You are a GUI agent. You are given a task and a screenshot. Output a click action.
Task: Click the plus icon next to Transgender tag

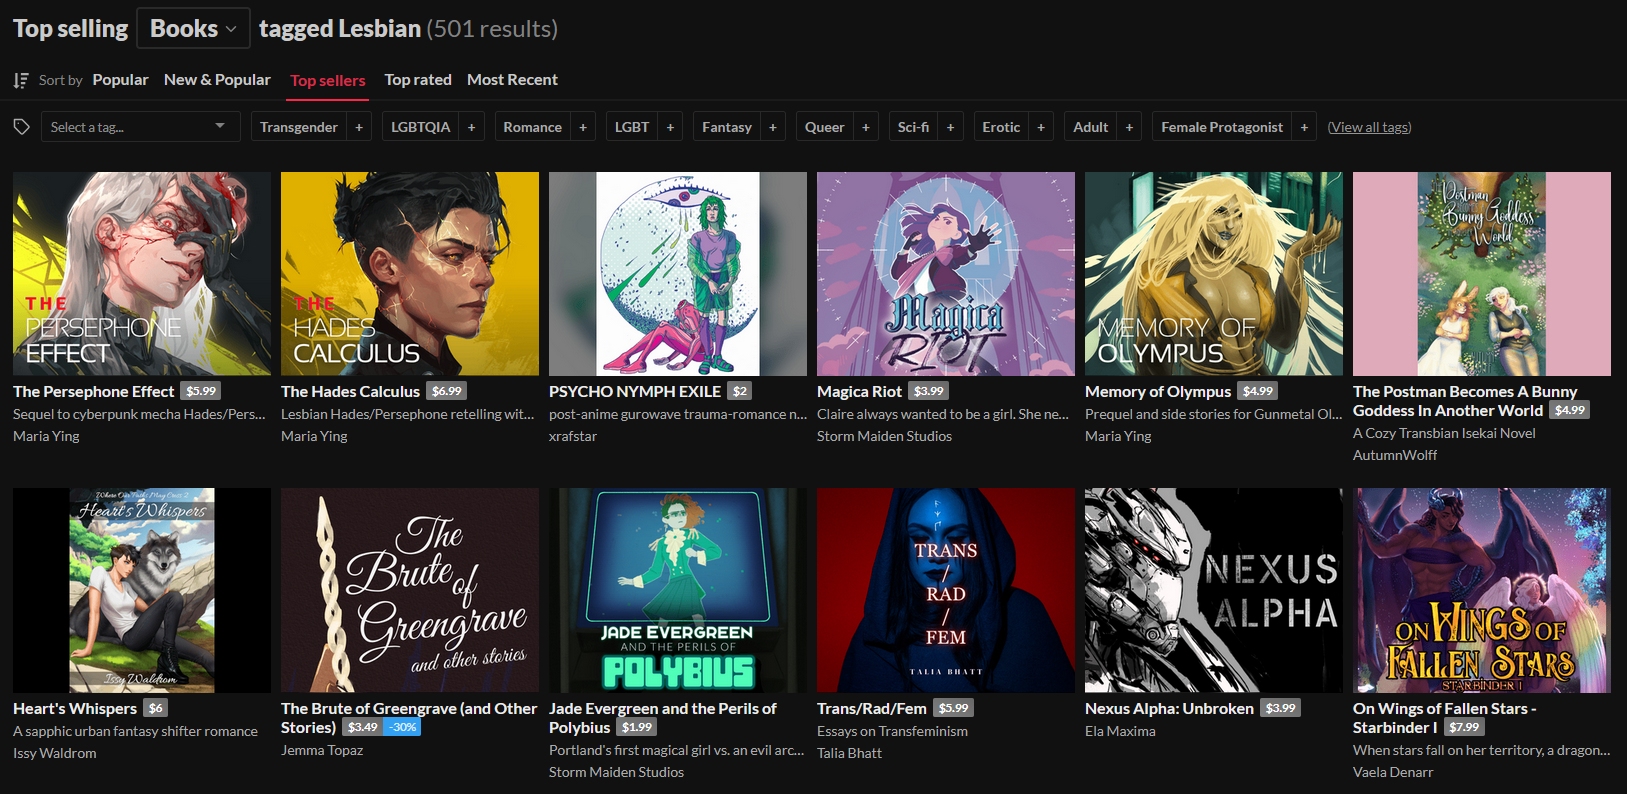(x=359, y=127)
